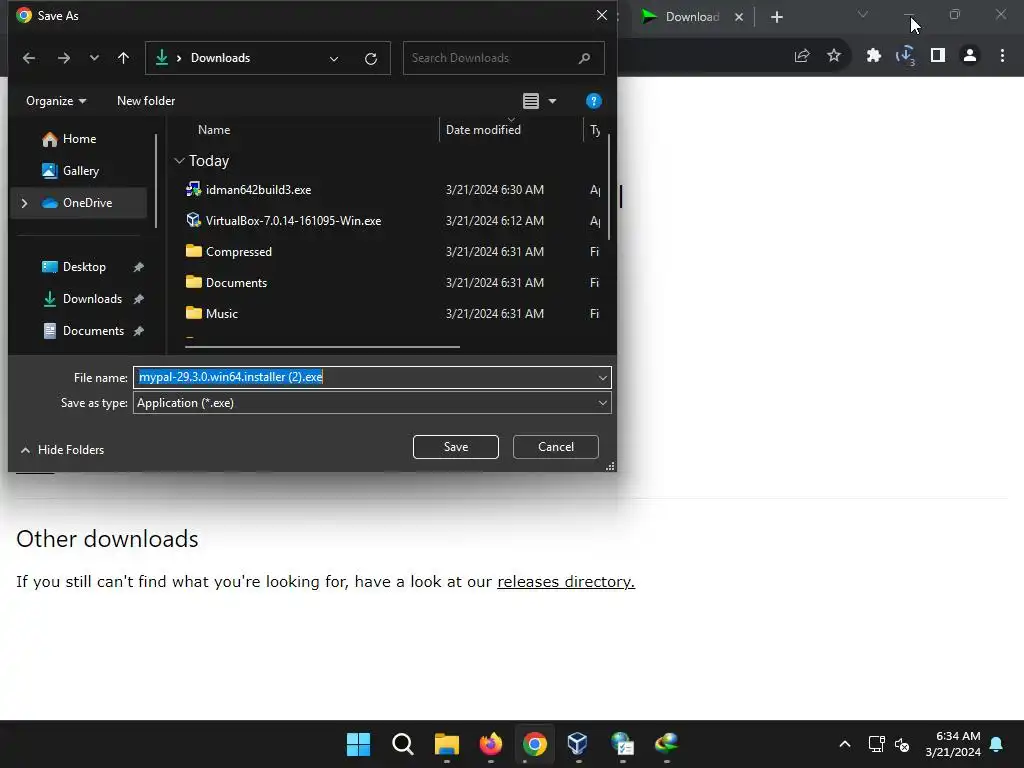Click the IDM download extension icon
Screen dimensions: 1024x768
[x=906, y=56]
